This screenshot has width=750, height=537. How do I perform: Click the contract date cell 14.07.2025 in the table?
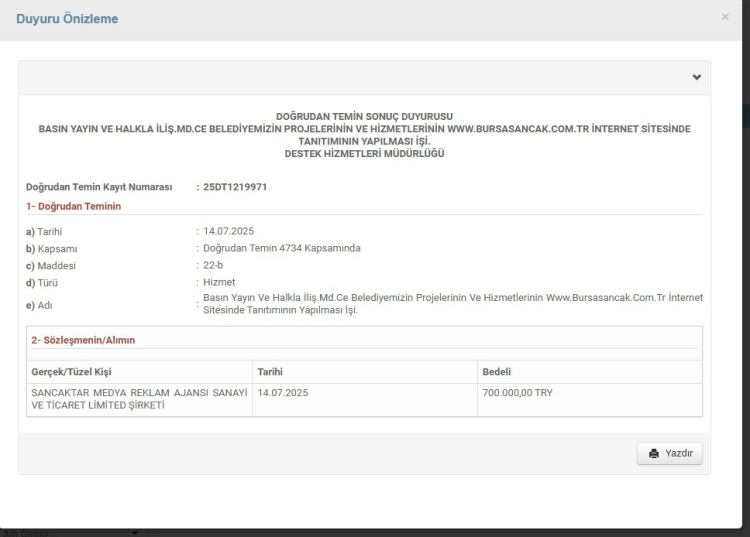[282, 393]
